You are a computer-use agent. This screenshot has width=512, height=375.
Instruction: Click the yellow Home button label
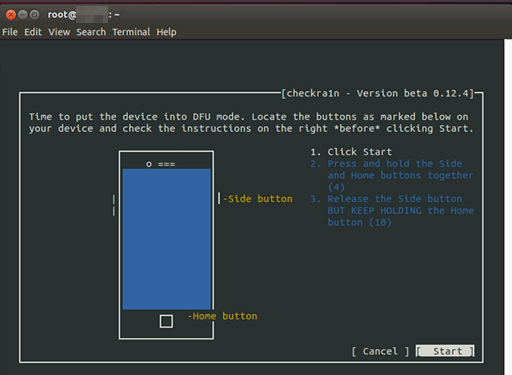(223, 316)
